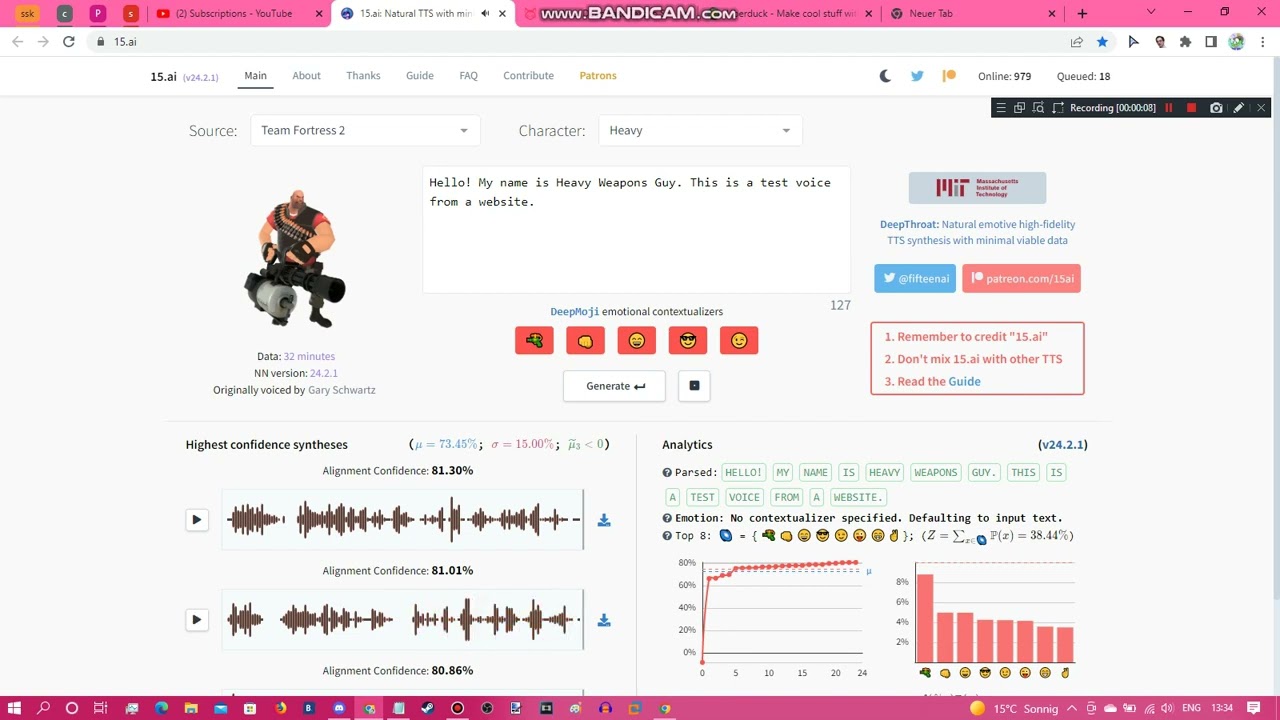This screenshot has width=1280, height=720.
Task: Play the 81.30% confidence synthesis
Action: (197, 520)
